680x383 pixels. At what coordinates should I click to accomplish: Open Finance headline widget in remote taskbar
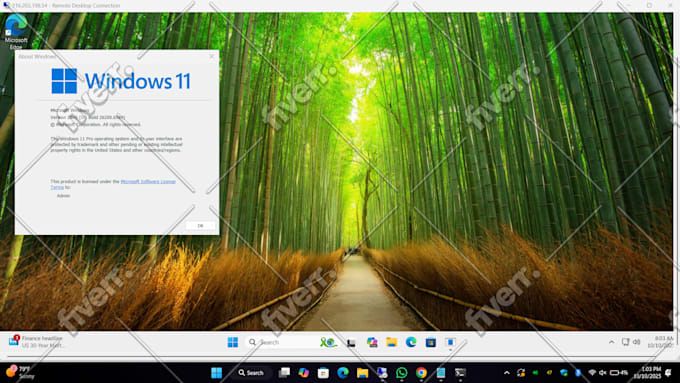coord(37,342)
